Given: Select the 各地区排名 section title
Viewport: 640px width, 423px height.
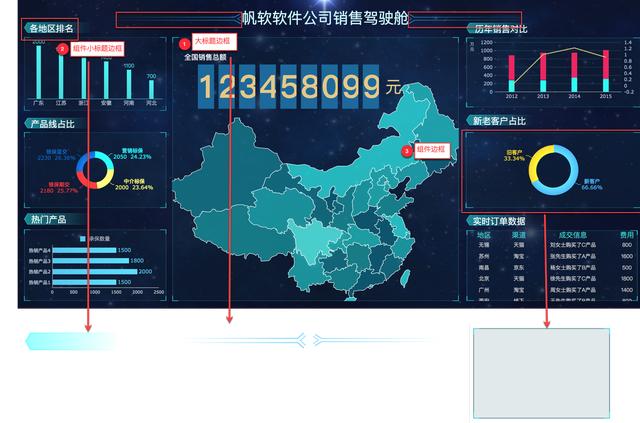Looking at the screenshot, I should tap(51, 29).
